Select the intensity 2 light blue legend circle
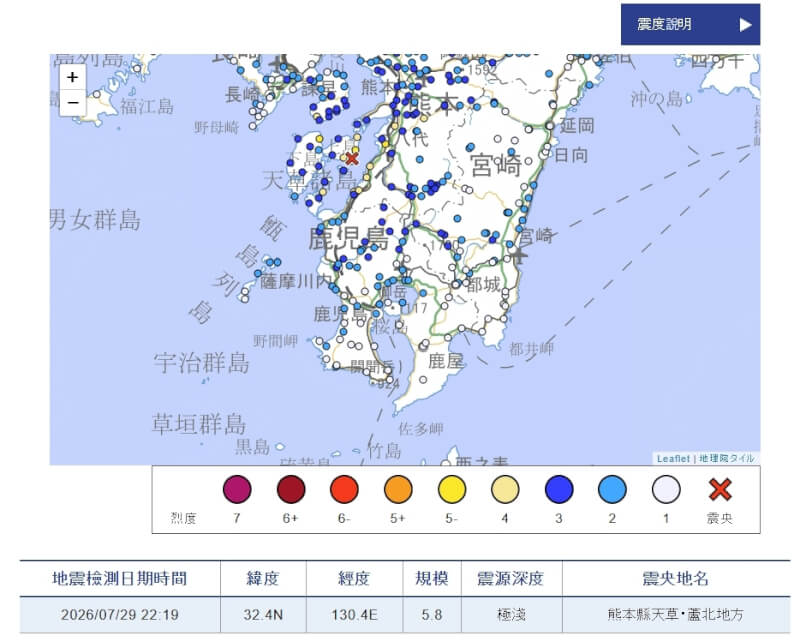 coord(612,489)
